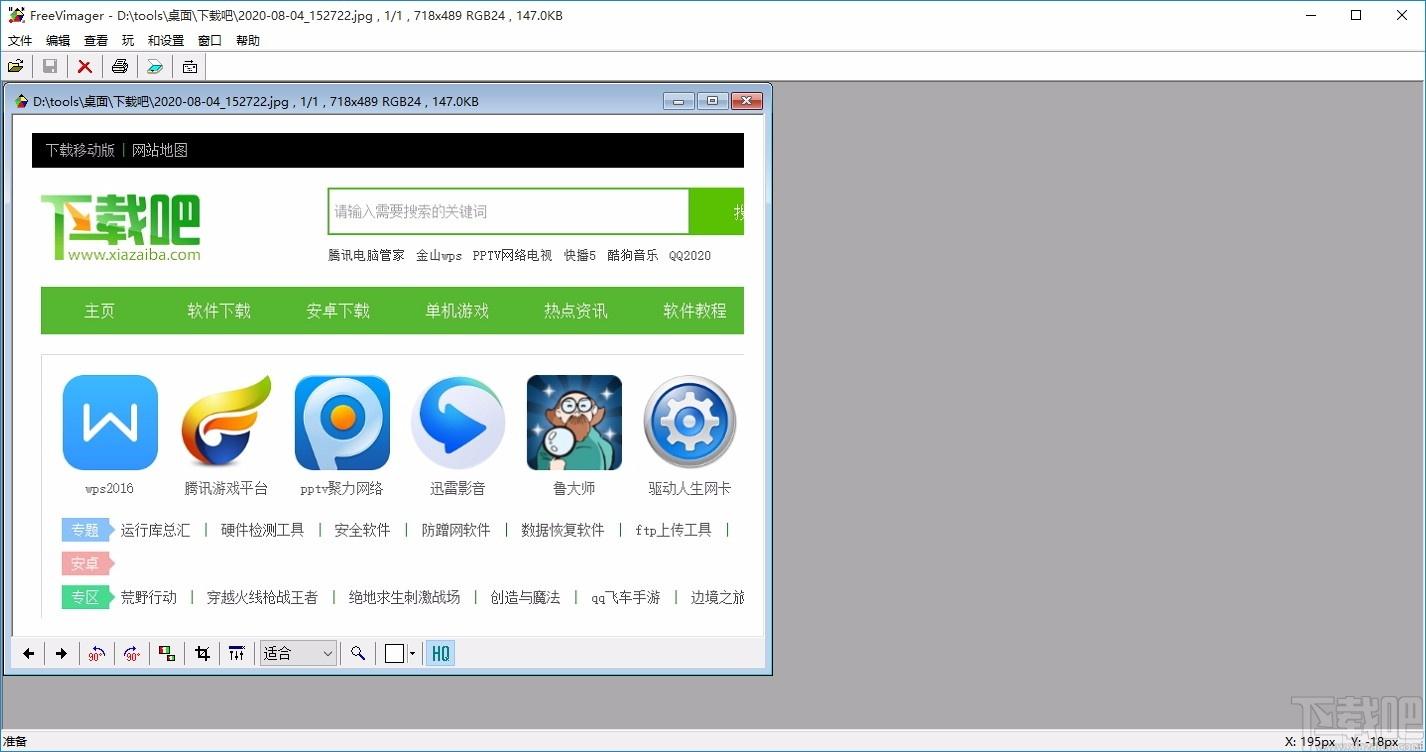1426x752 pixels.
Task: Open the 查看 menu
Action: (x=96, y=41)
